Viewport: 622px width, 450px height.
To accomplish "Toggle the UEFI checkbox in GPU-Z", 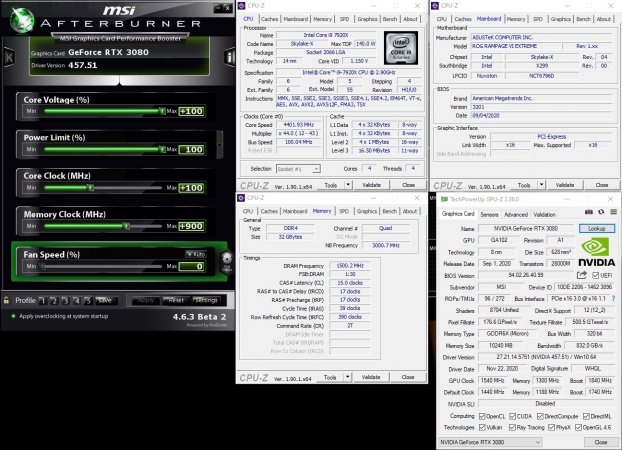I will pyautogui.click(x=595, y=275).
